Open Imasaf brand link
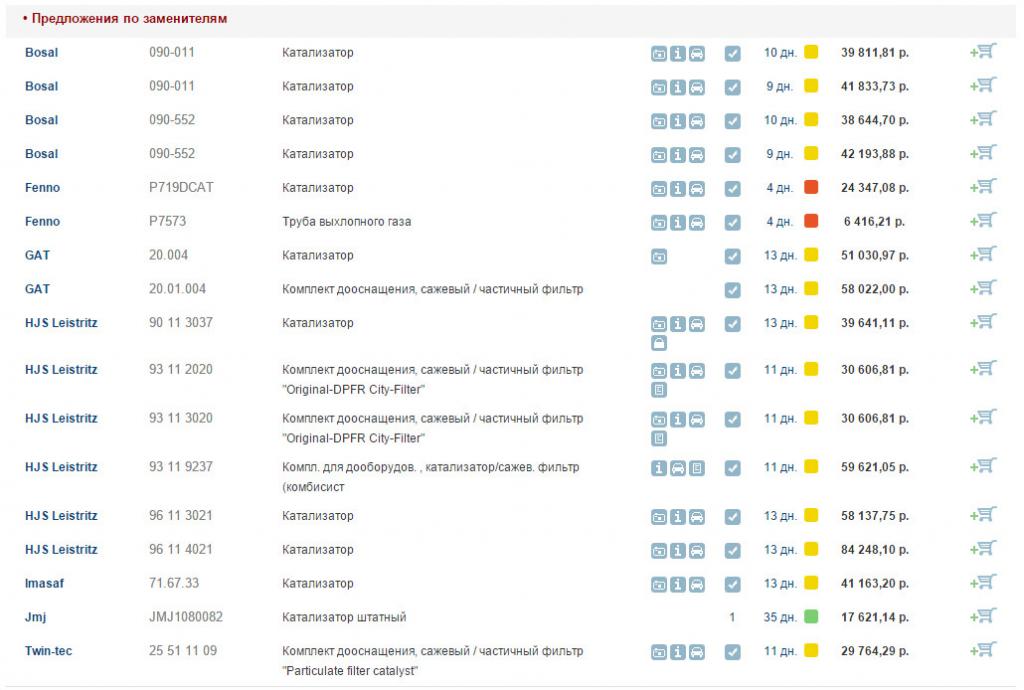Viewport: 1024px width, 690px height. 44,583
